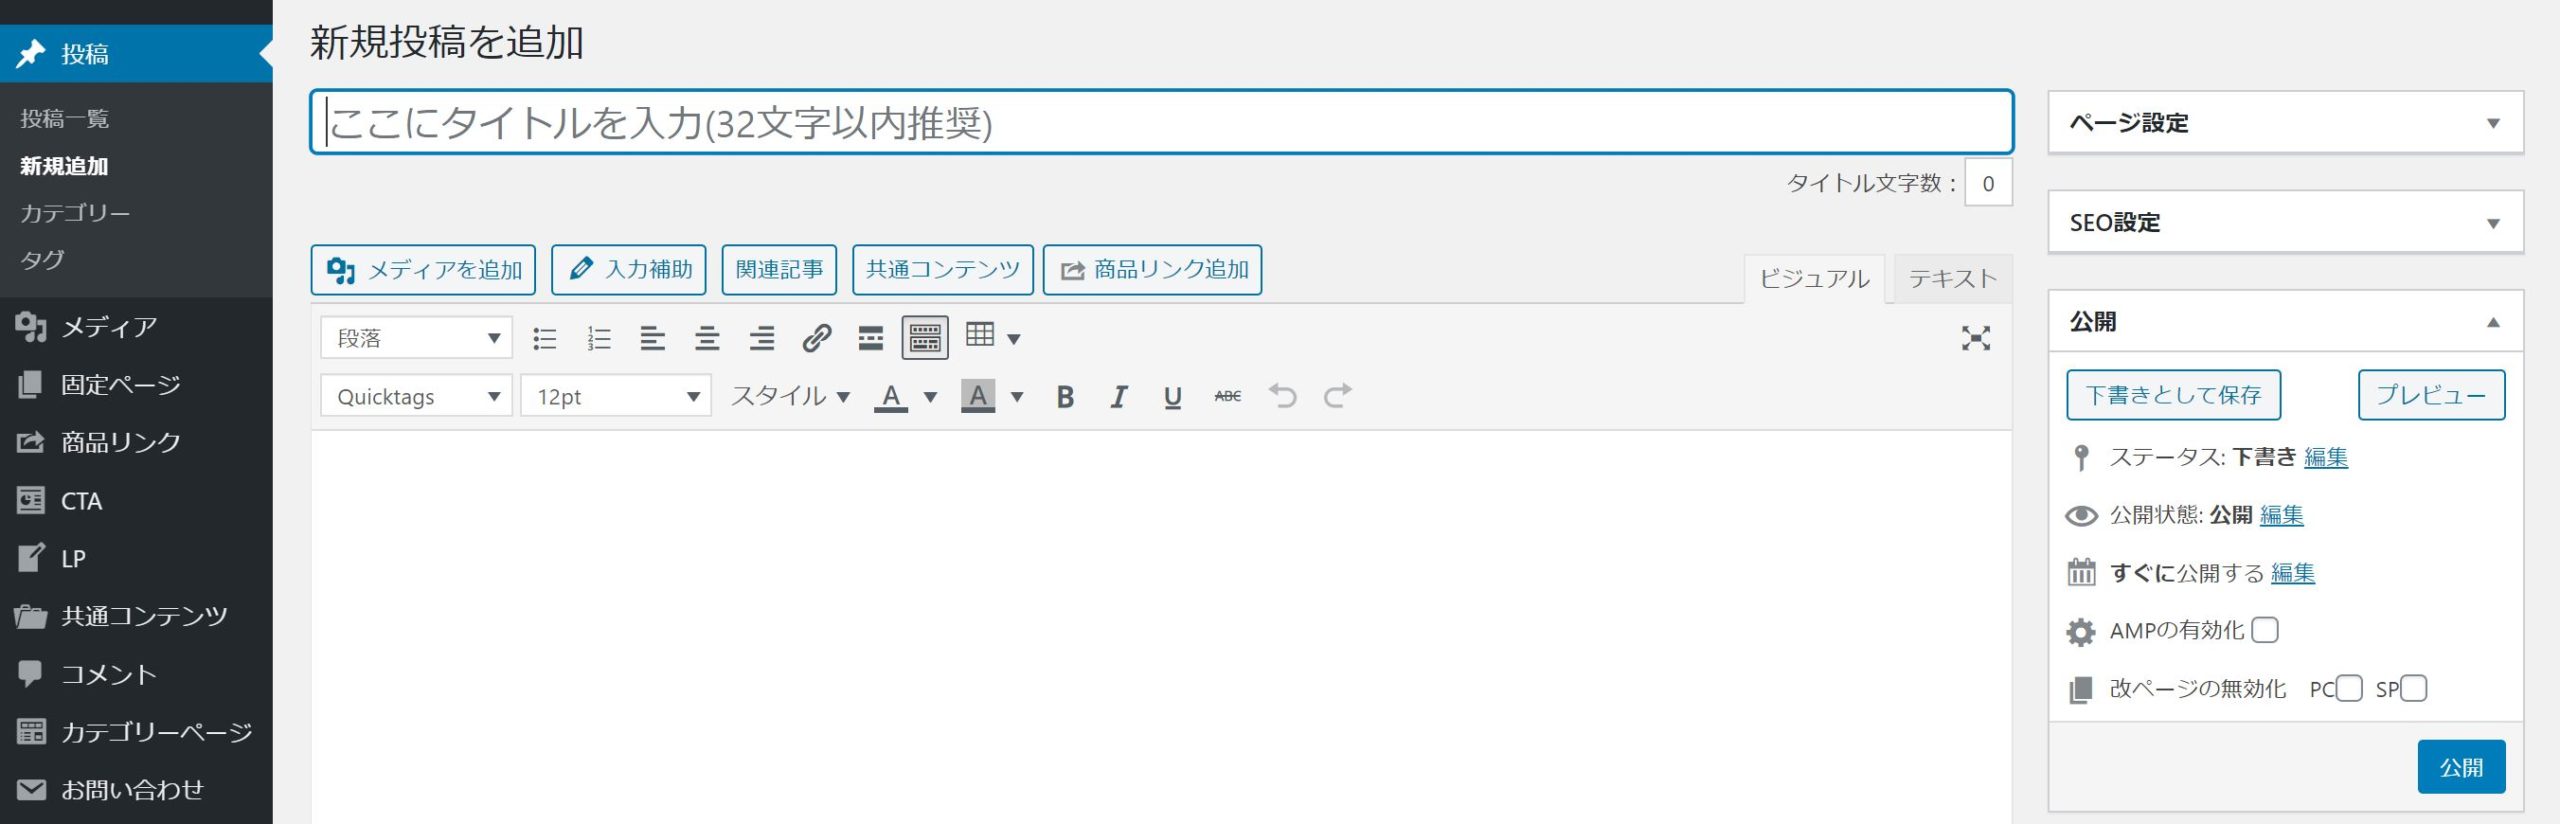Click the table grid icon

tap(980, 335)
